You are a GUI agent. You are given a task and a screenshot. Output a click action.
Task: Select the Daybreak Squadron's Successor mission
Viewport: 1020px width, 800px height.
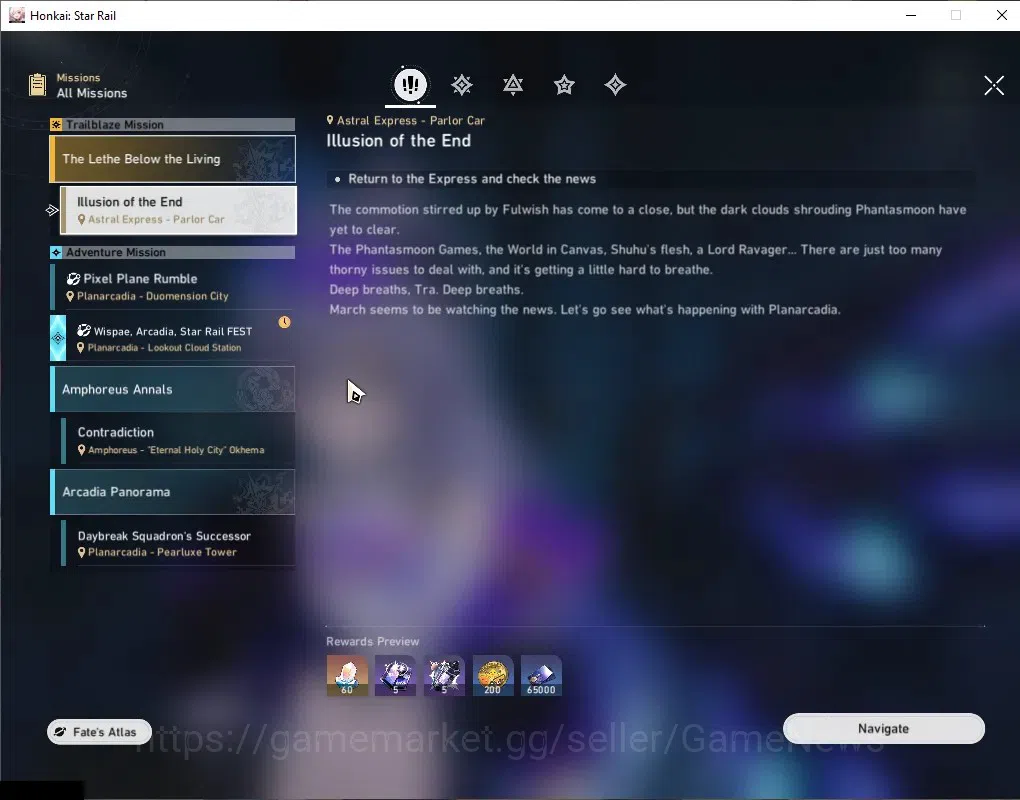pyautogui.click(x=178, y=543)
